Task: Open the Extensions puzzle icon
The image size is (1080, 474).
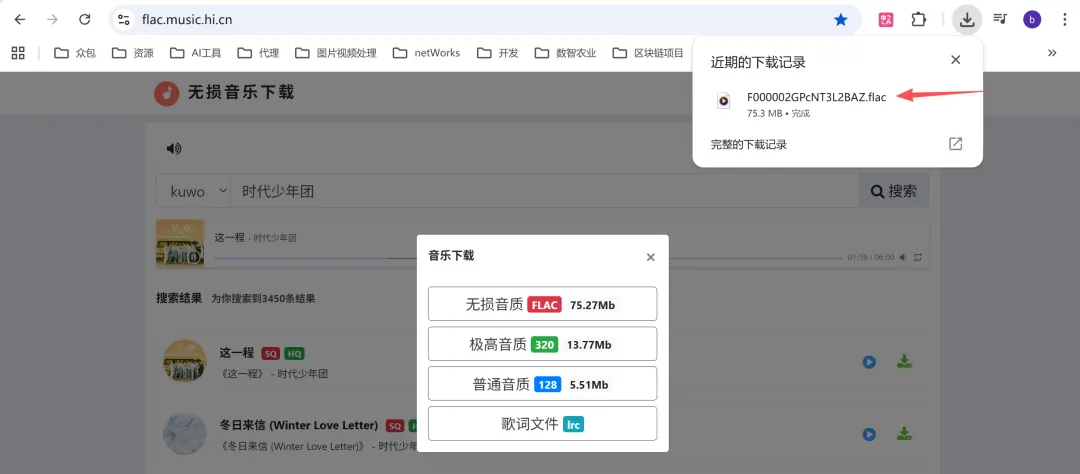Action: (919, 19)
